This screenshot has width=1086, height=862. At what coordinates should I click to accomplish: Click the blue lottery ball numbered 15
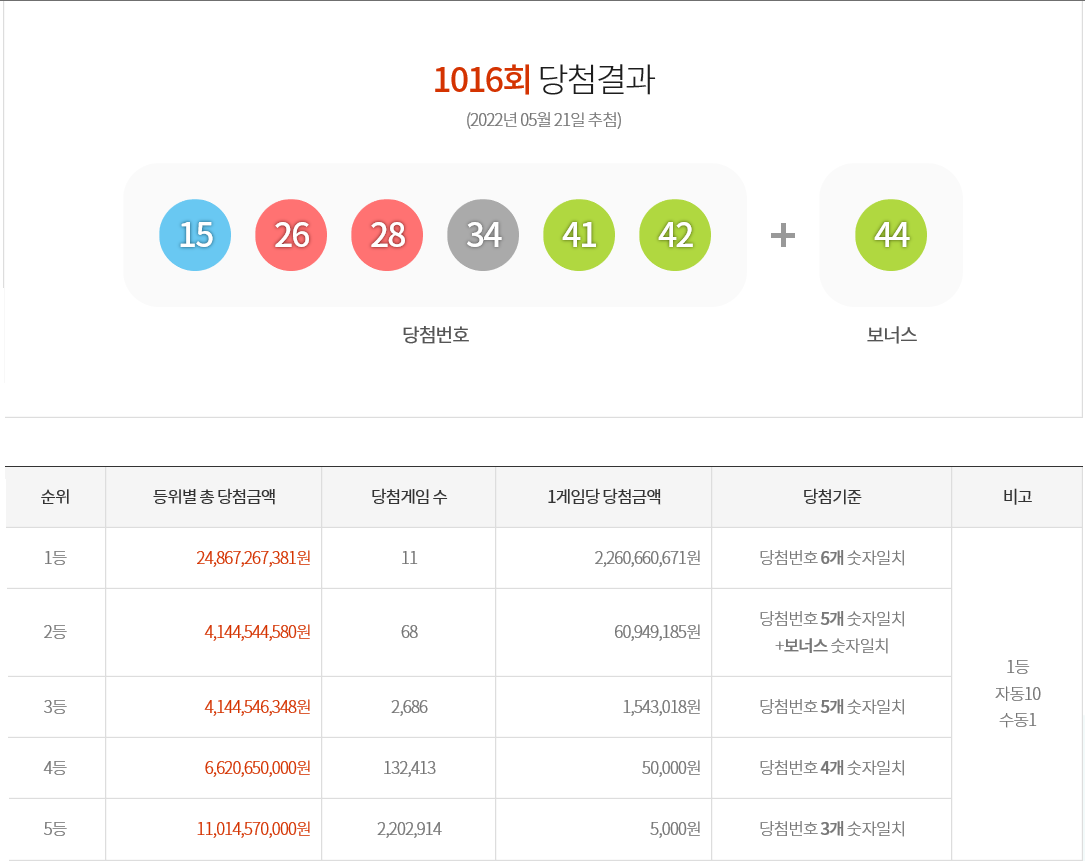pyautogui.click(x=195, y=235)
